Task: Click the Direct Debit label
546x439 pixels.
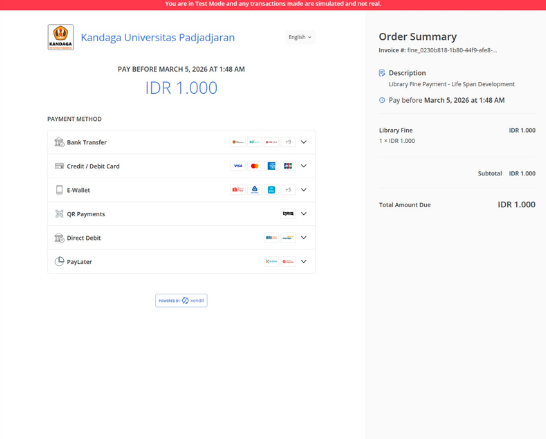Action: tap(84, 238)
